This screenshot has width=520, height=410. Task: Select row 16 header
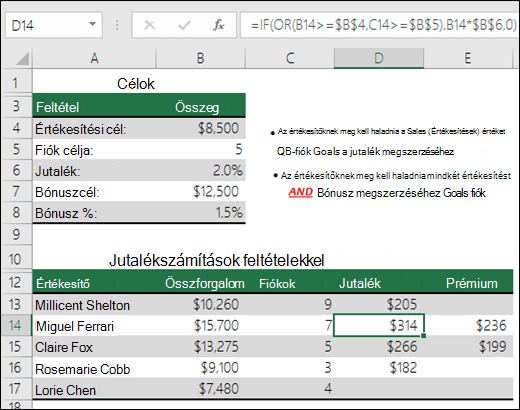(16, 368)
